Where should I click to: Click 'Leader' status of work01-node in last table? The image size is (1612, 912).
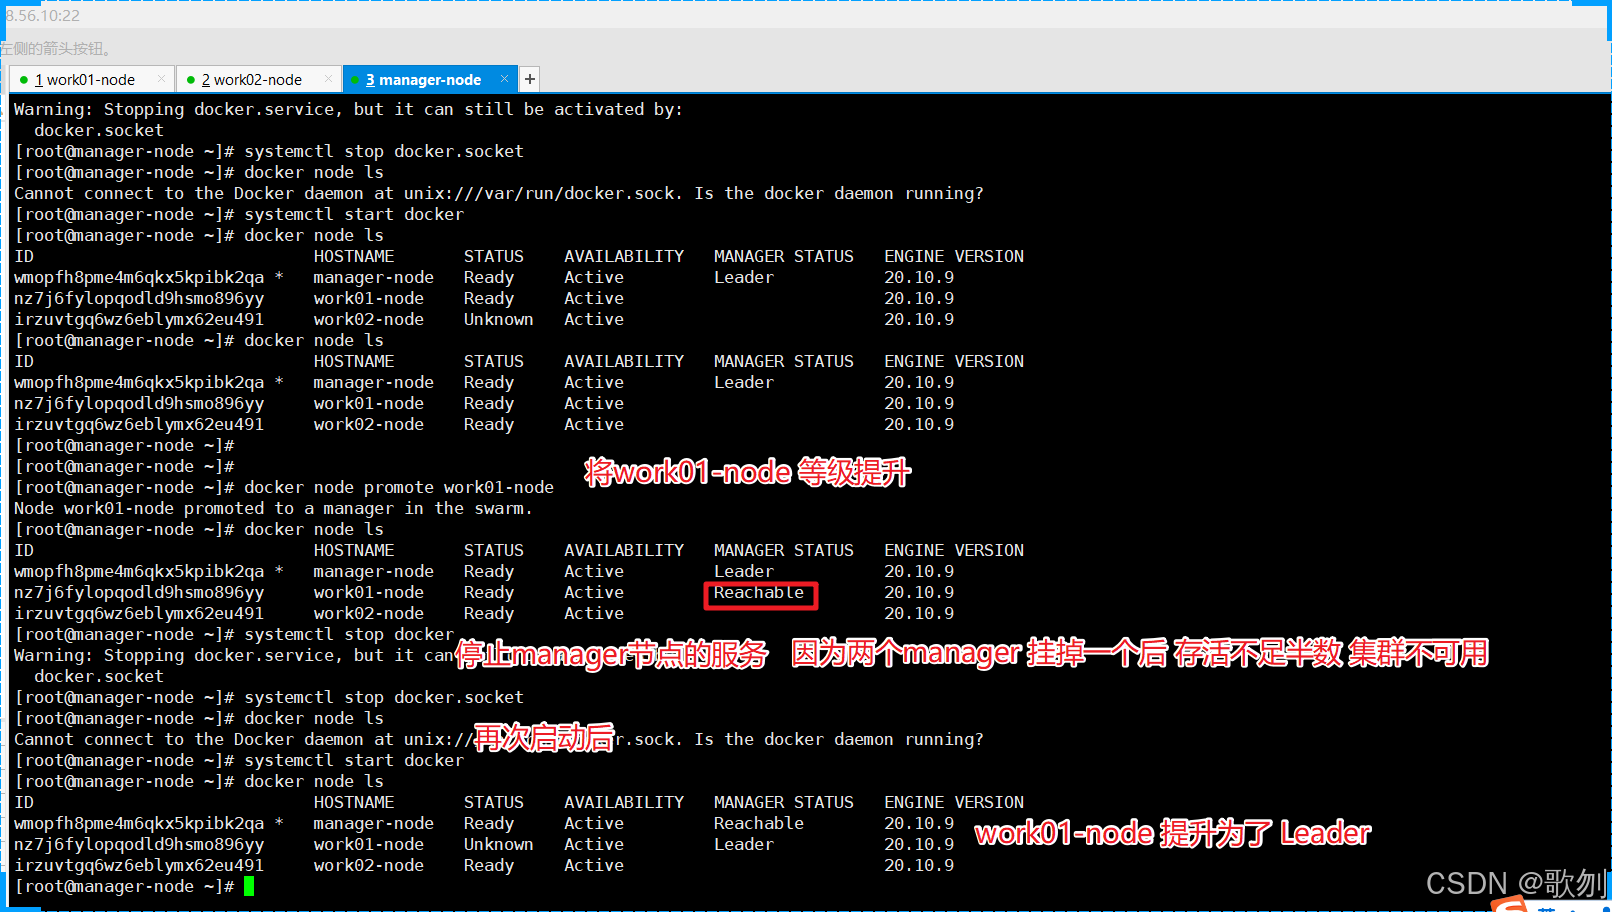pyautogui.click(x=744, y=844)
